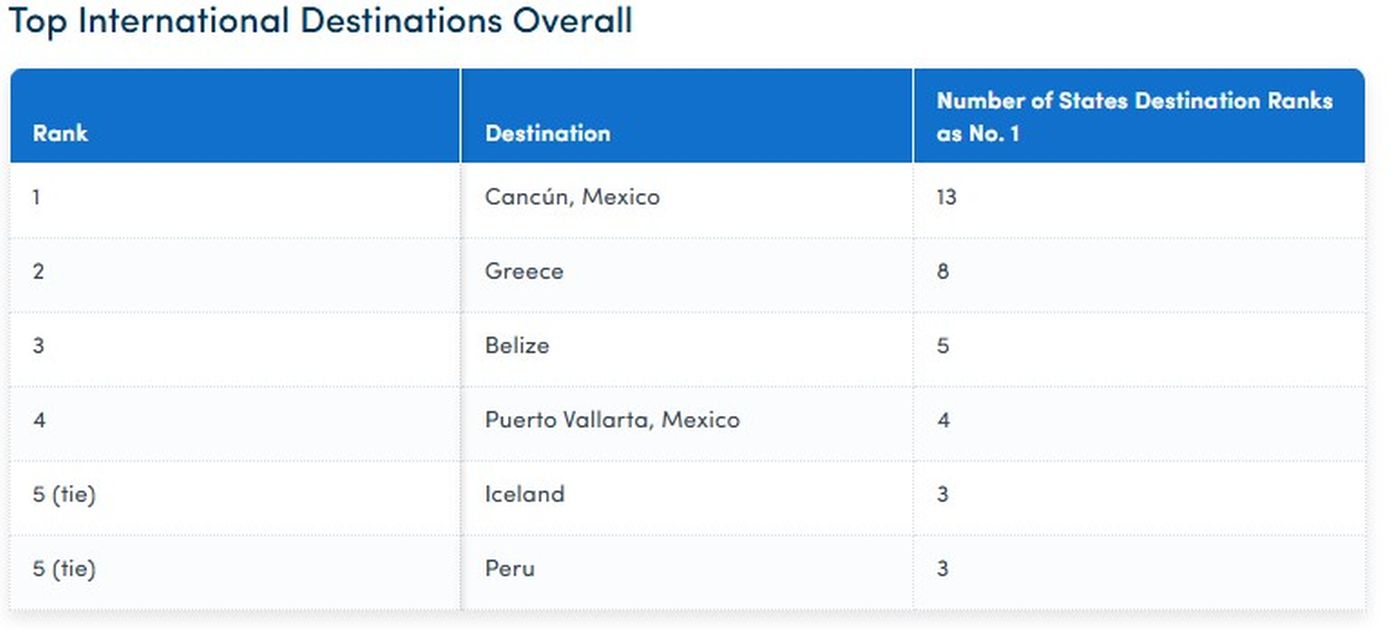Click the "5 (tie)" rank beside Iceland

63,494
